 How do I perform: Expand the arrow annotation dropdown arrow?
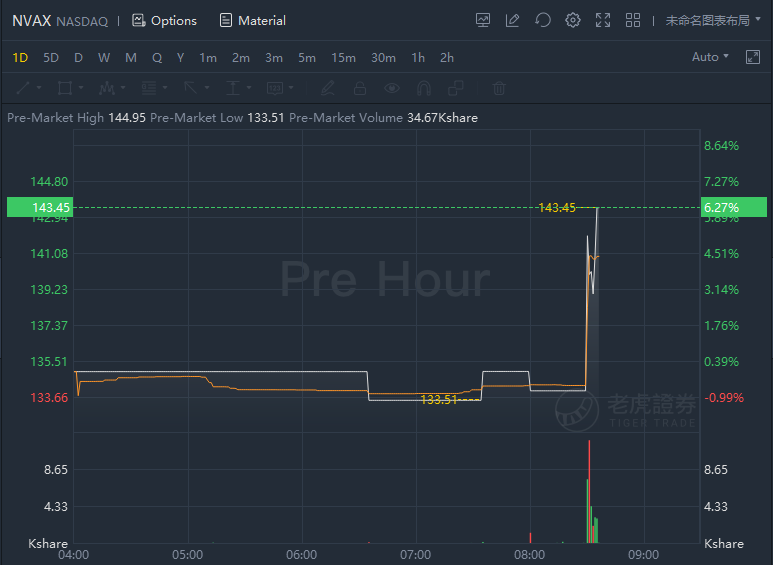[x=207, y=88]
